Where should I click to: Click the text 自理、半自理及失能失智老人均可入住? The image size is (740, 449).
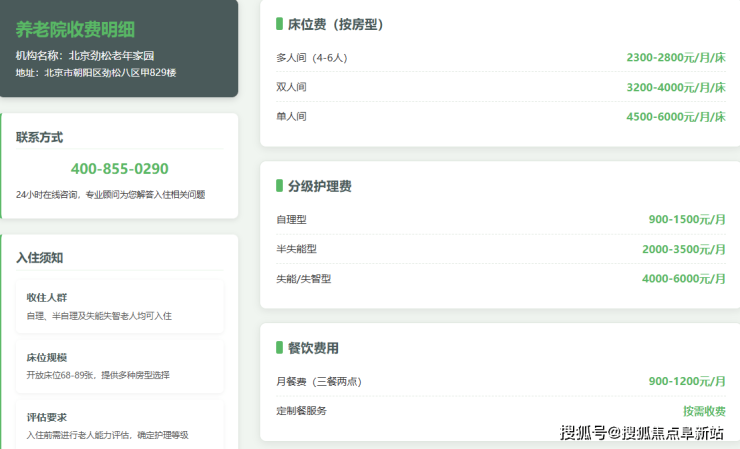click(99, 316)
